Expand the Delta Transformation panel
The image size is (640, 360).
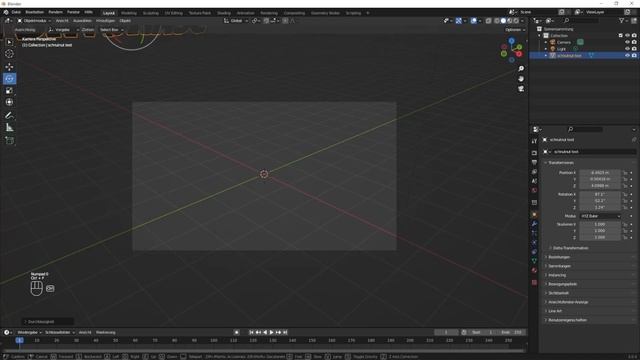click(570, 248)
